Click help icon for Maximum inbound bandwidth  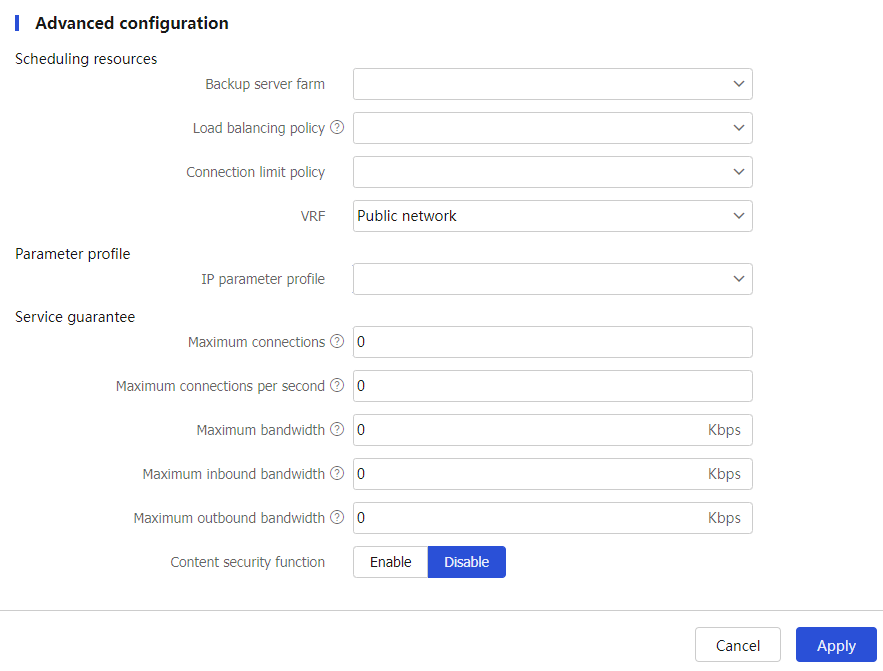click(x=337, y=474)
